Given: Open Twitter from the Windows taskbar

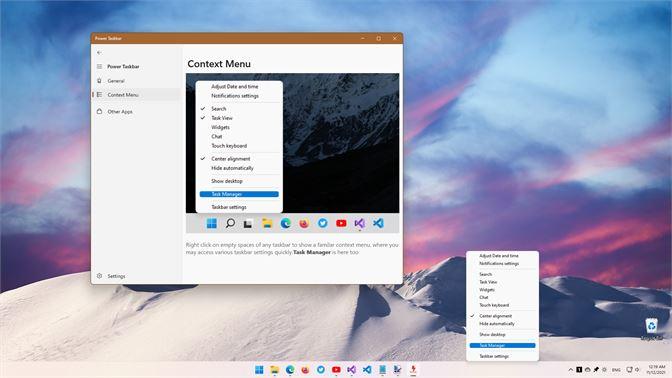Looking at the screenshot, I should tap(321, 370).
